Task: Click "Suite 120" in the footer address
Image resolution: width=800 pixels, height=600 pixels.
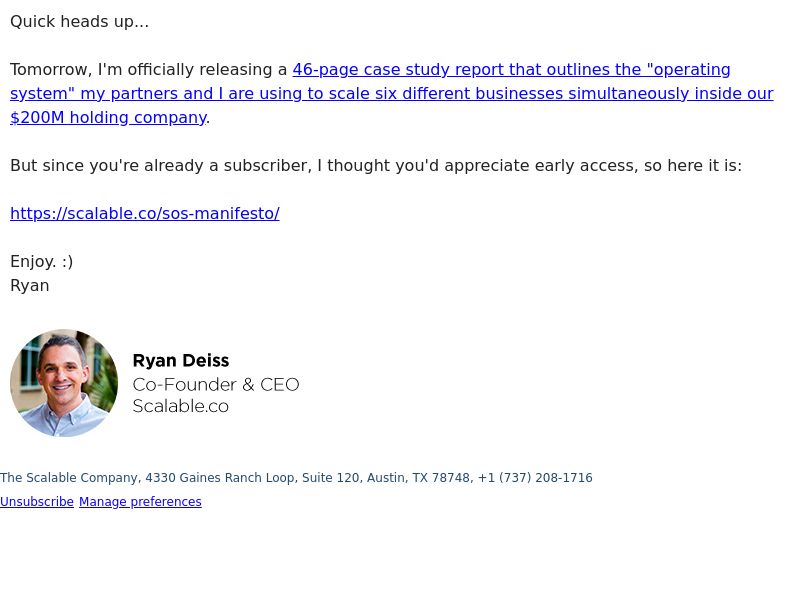Action: coord(331,478)
